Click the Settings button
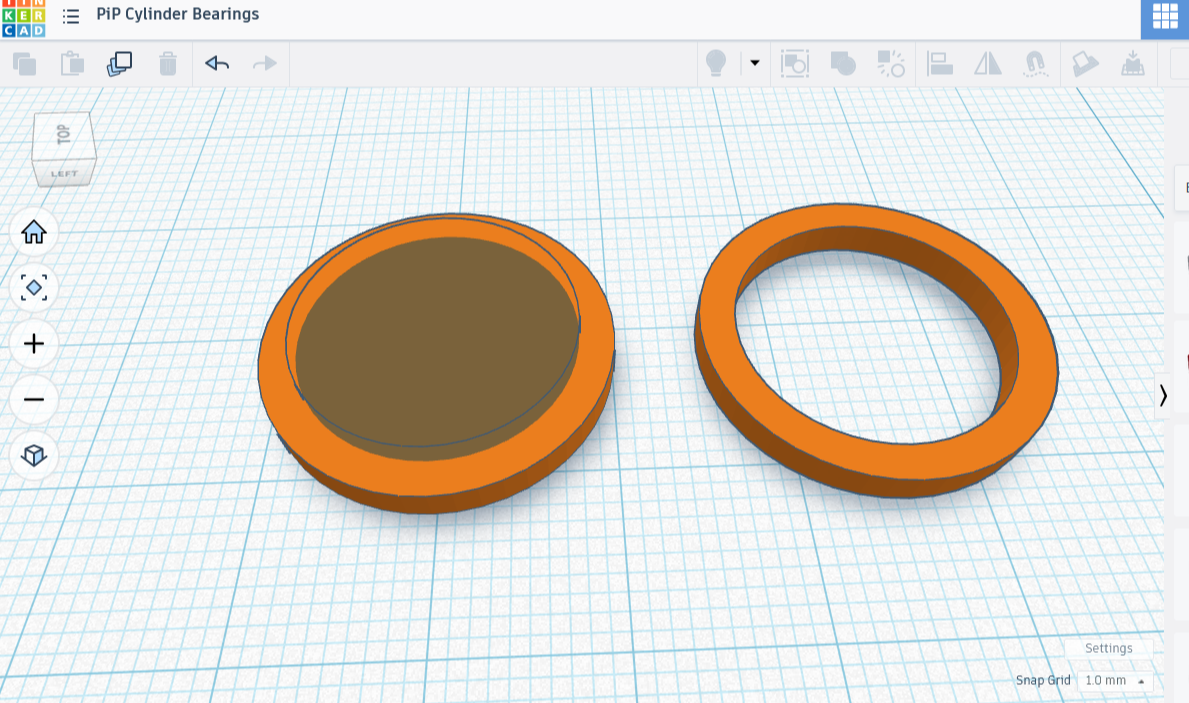The height and width of the screenshot is (703, 1189). click(1109, 648)
